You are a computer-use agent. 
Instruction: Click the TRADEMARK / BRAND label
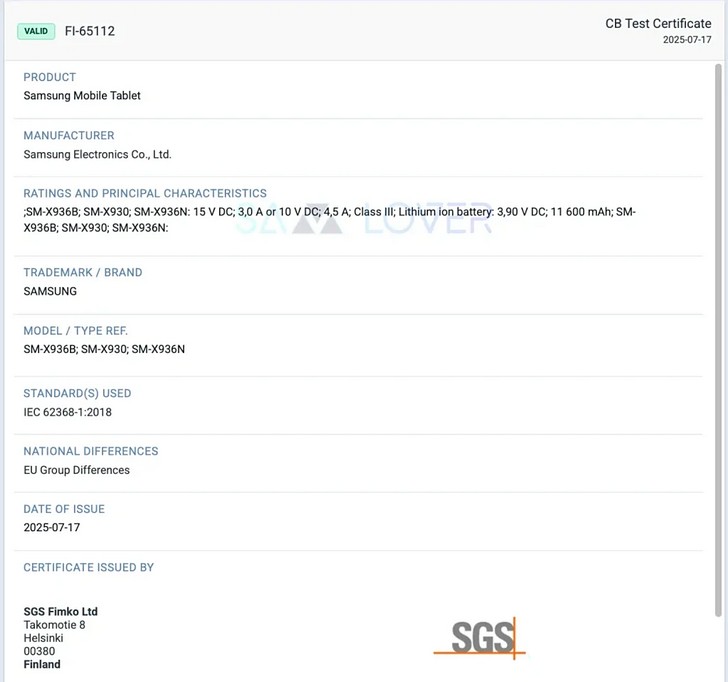click(x=83, y=272)
